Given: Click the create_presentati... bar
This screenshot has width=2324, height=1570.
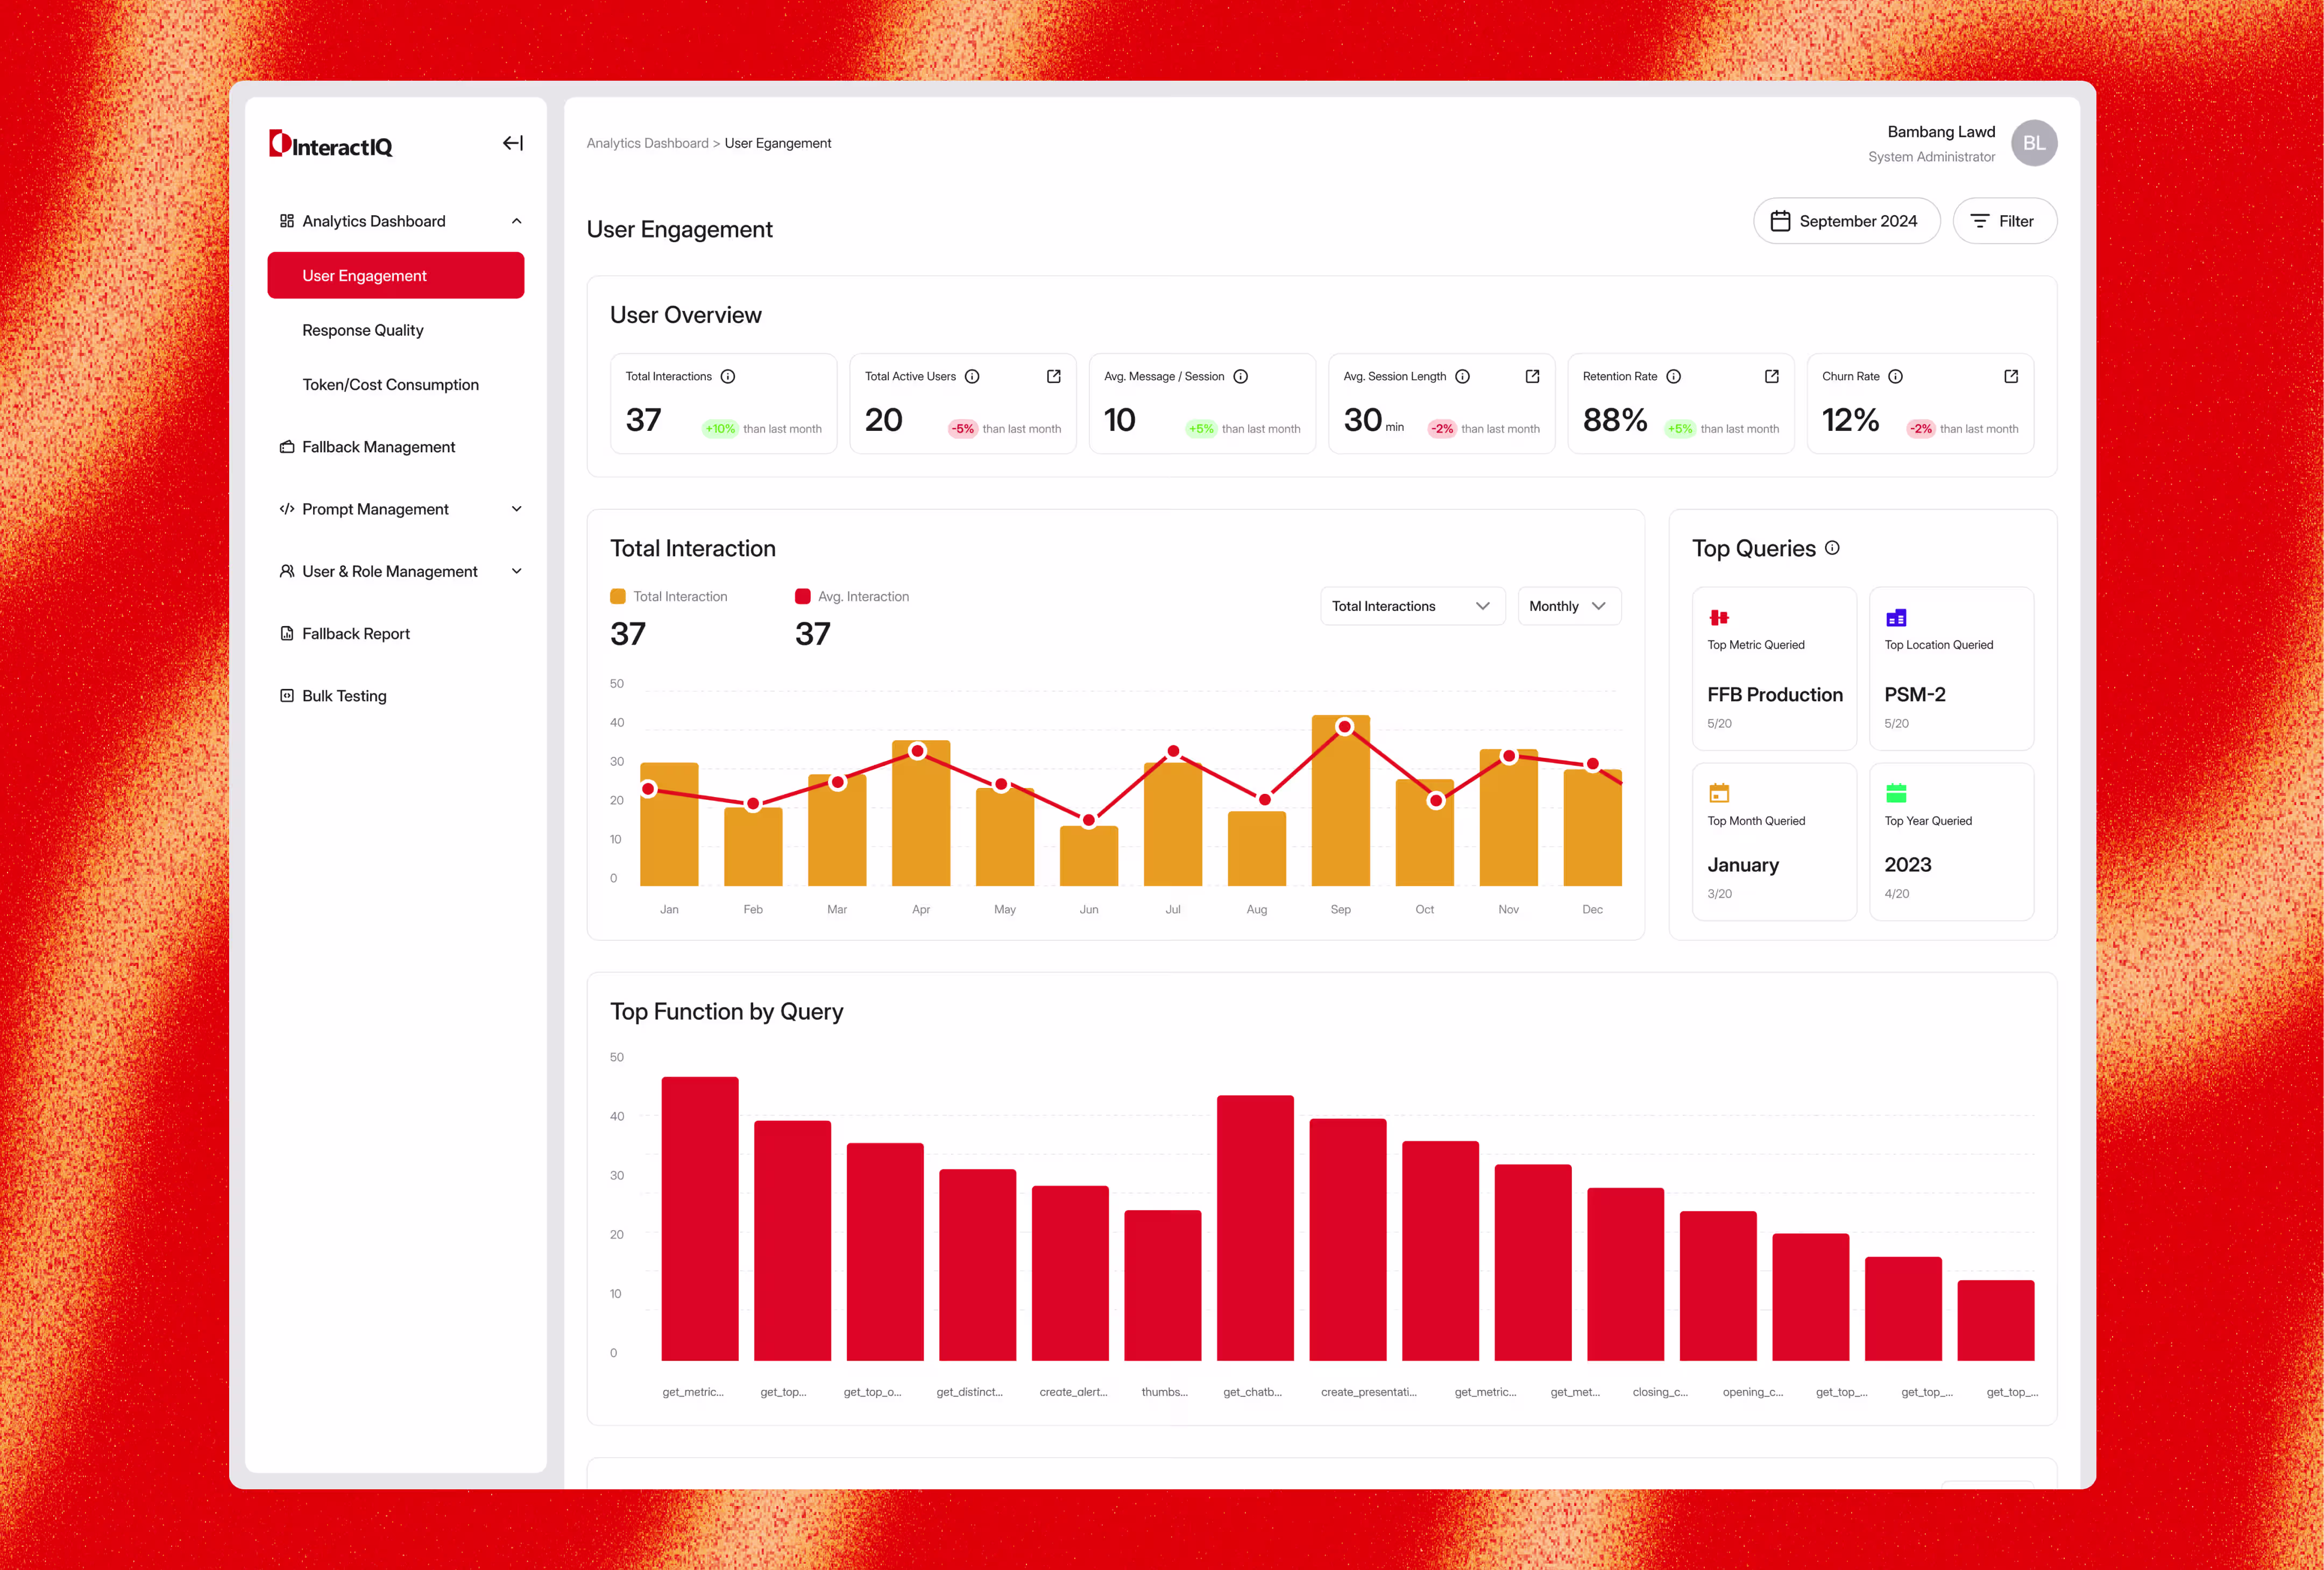Looking at the screenshot, I should [1347, 1240].
